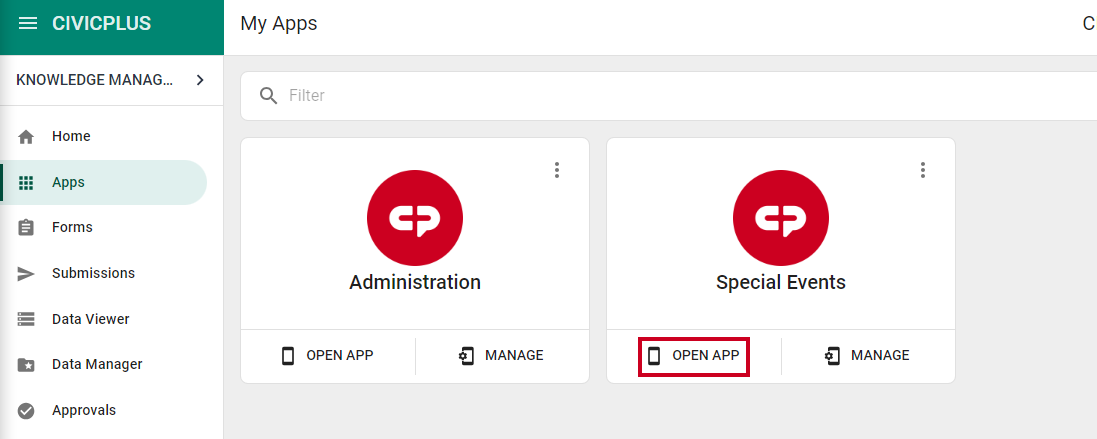Open Special Events card three-dot menu
This screenshot has width=1097, height=439.
923,169
